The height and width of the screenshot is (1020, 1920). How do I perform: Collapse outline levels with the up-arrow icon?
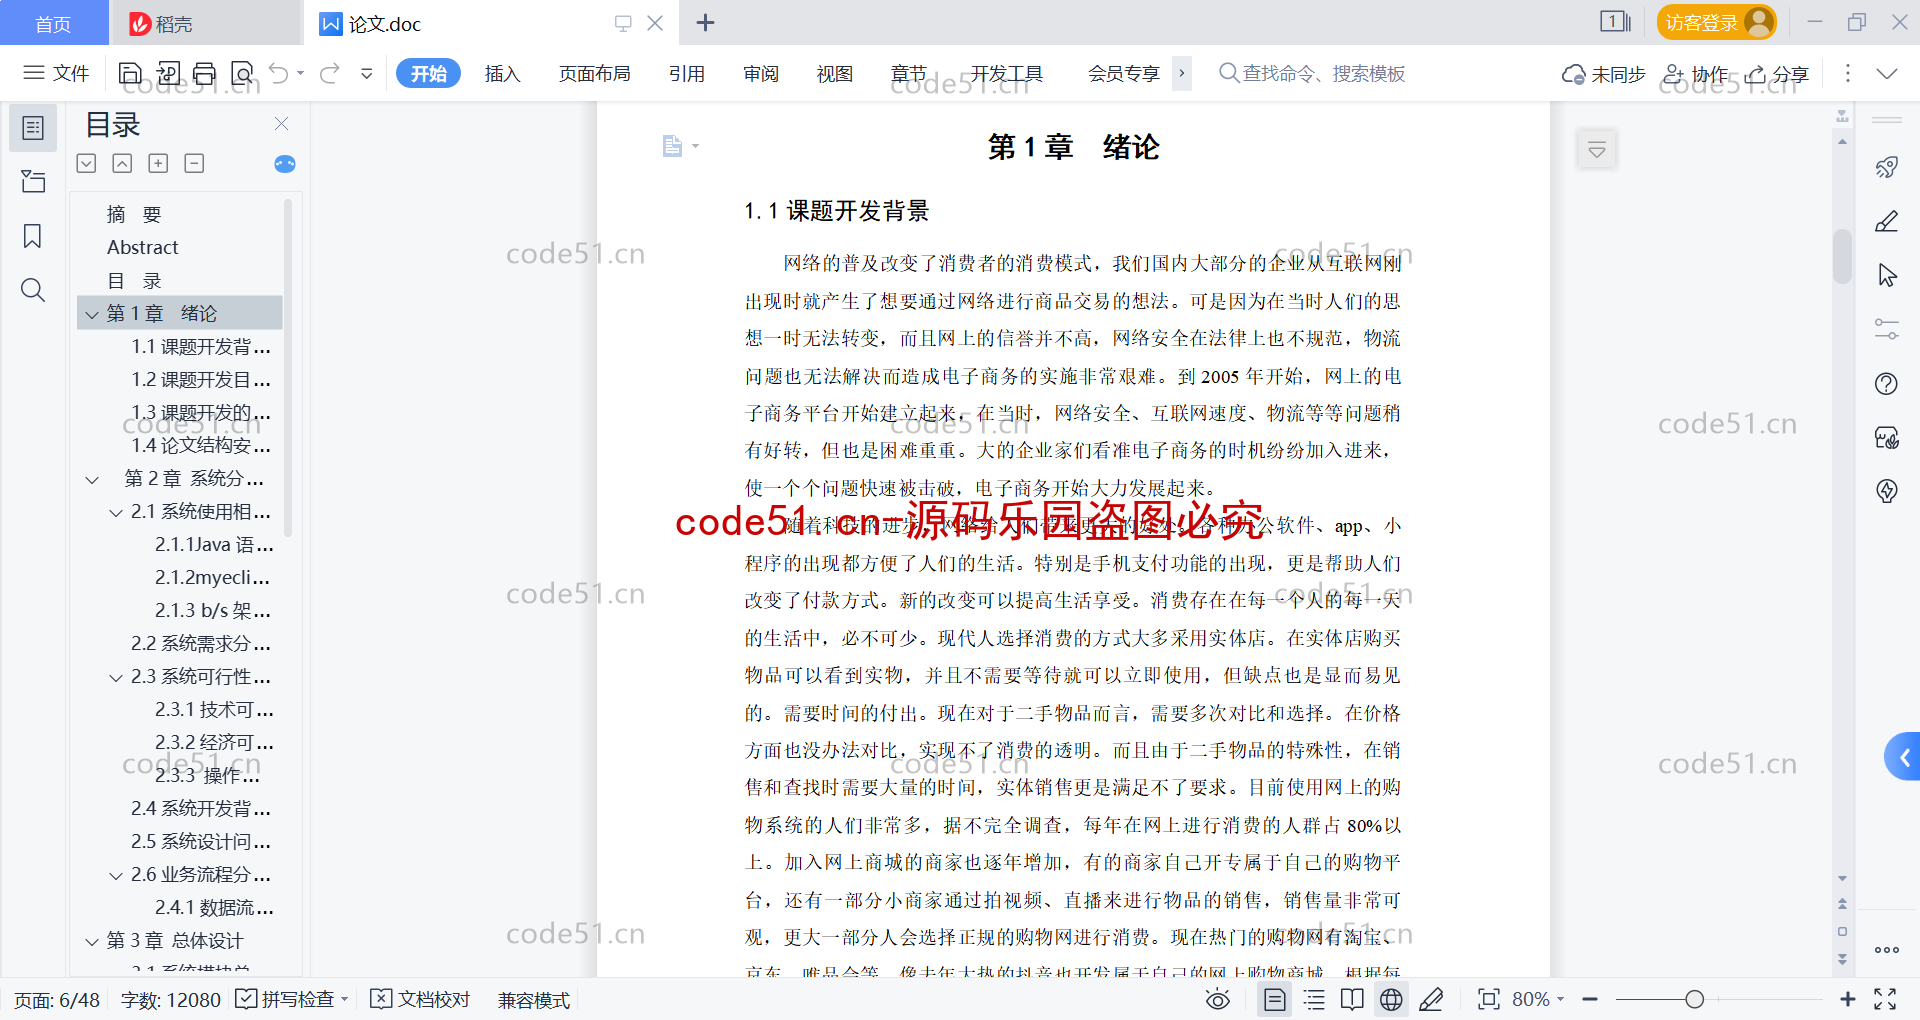(x=122, y=163)
